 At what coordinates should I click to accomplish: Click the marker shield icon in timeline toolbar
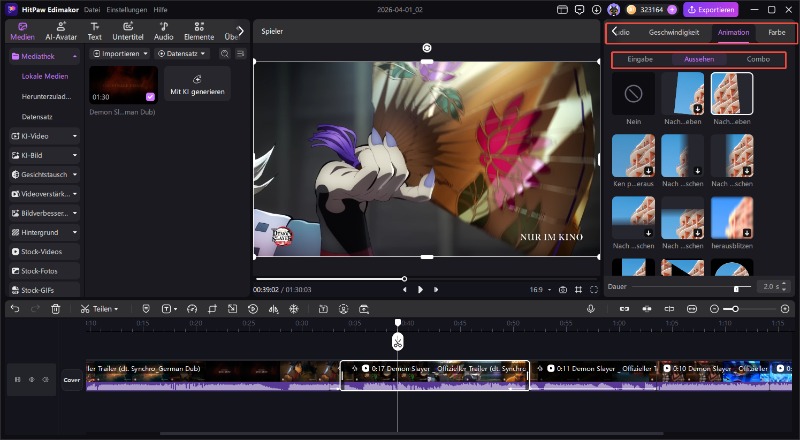tap(146, 309)
